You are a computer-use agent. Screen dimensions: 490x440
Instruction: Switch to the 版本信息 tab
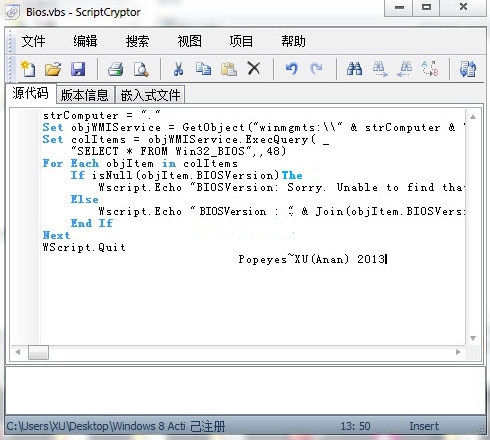pyautogui.click(x=85, y=95)
